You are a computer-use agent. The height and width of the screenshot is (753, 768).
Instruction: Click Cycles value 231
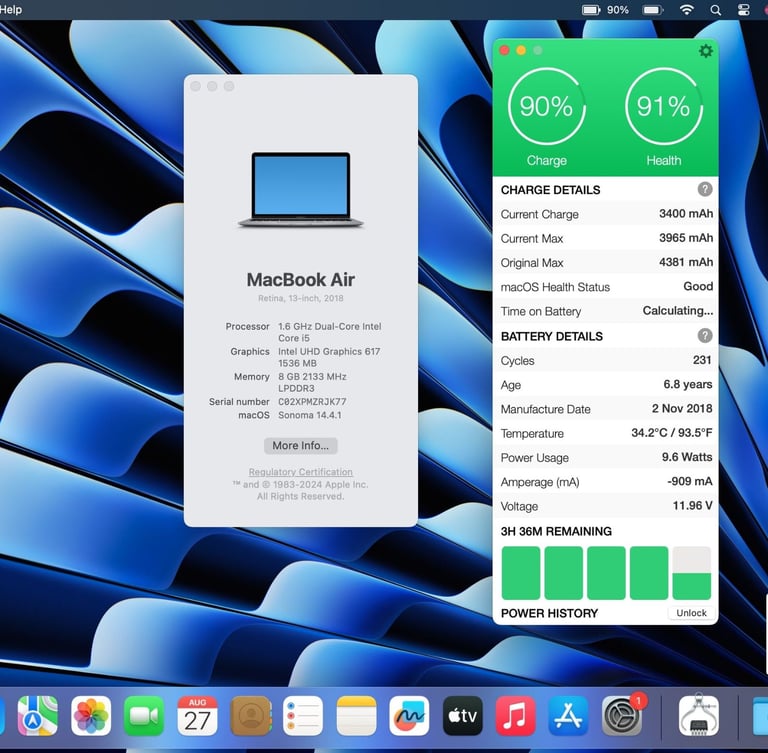(702, 360)
